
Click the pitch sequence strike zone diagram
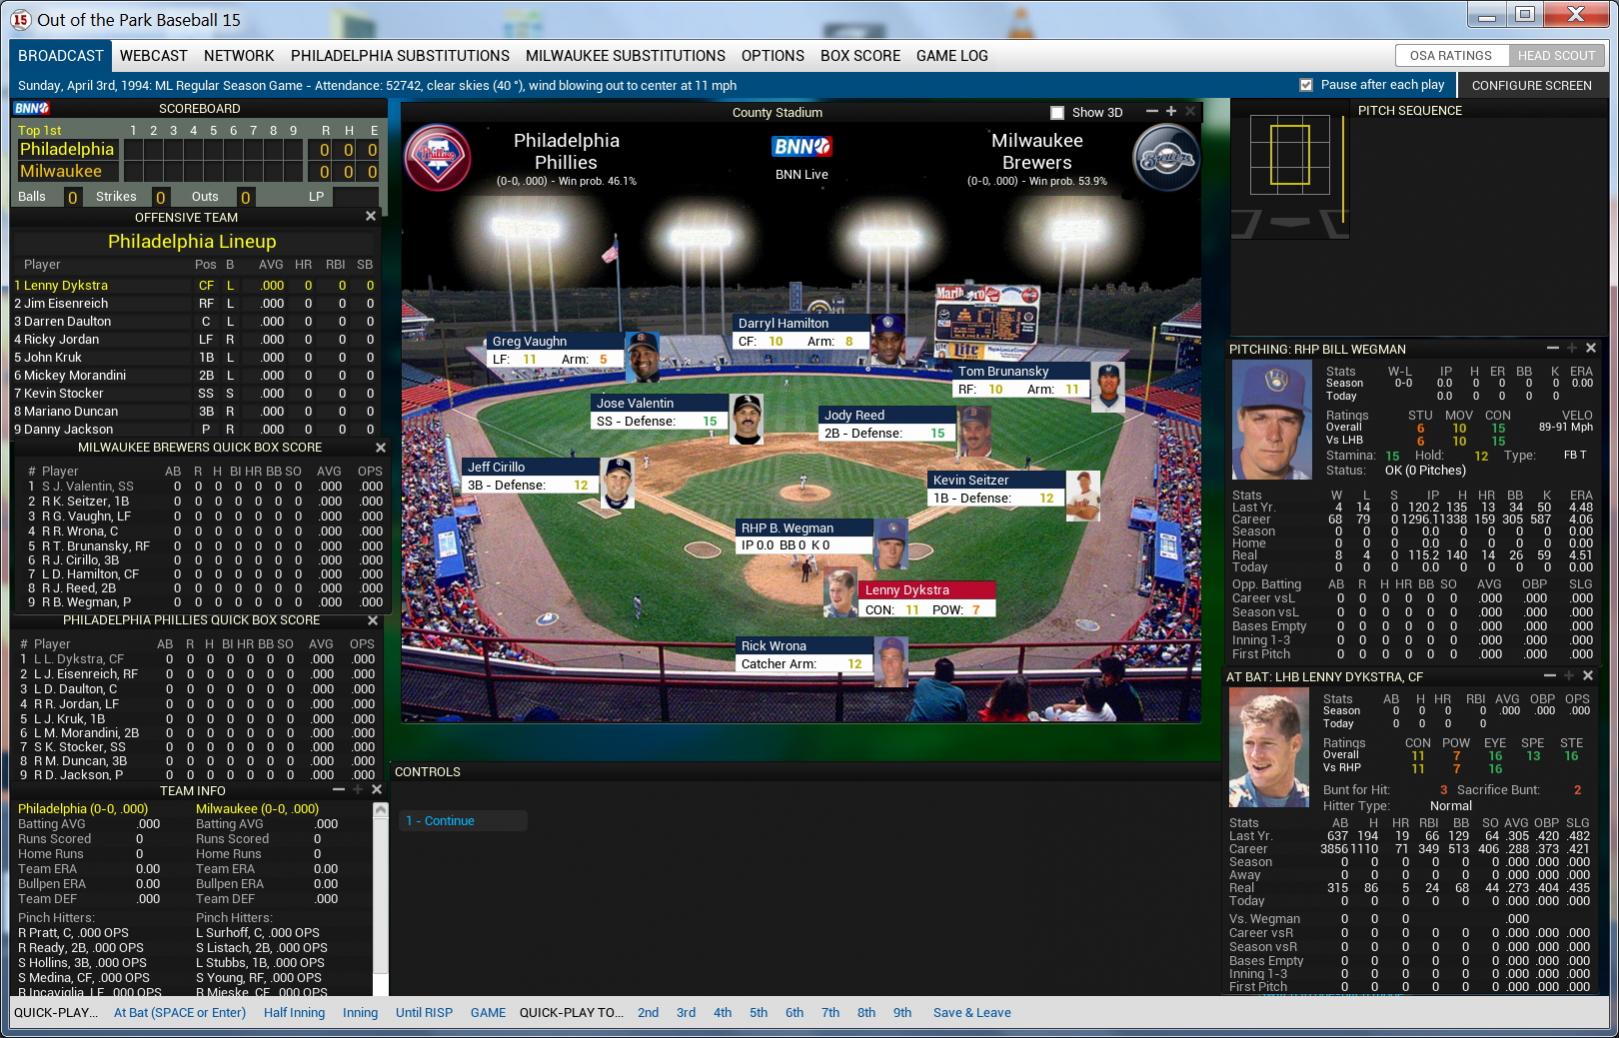coord(1290,155)
